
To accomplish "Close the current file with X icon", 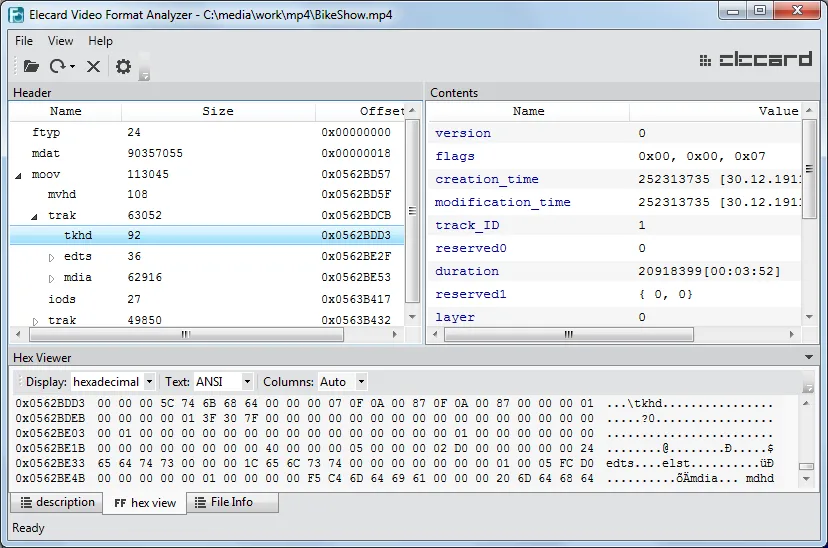I will pos(93,66).
